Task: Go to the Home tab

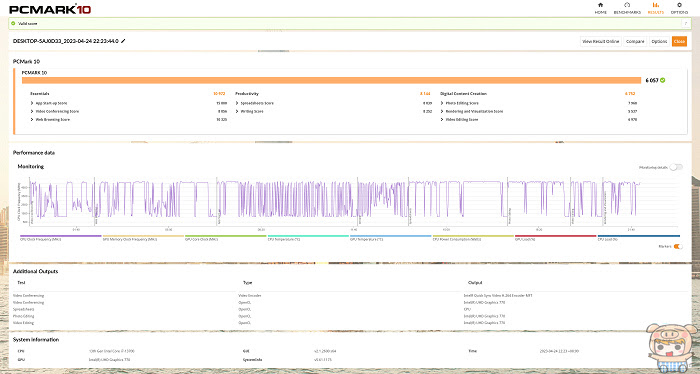Action: coord(600,8)
